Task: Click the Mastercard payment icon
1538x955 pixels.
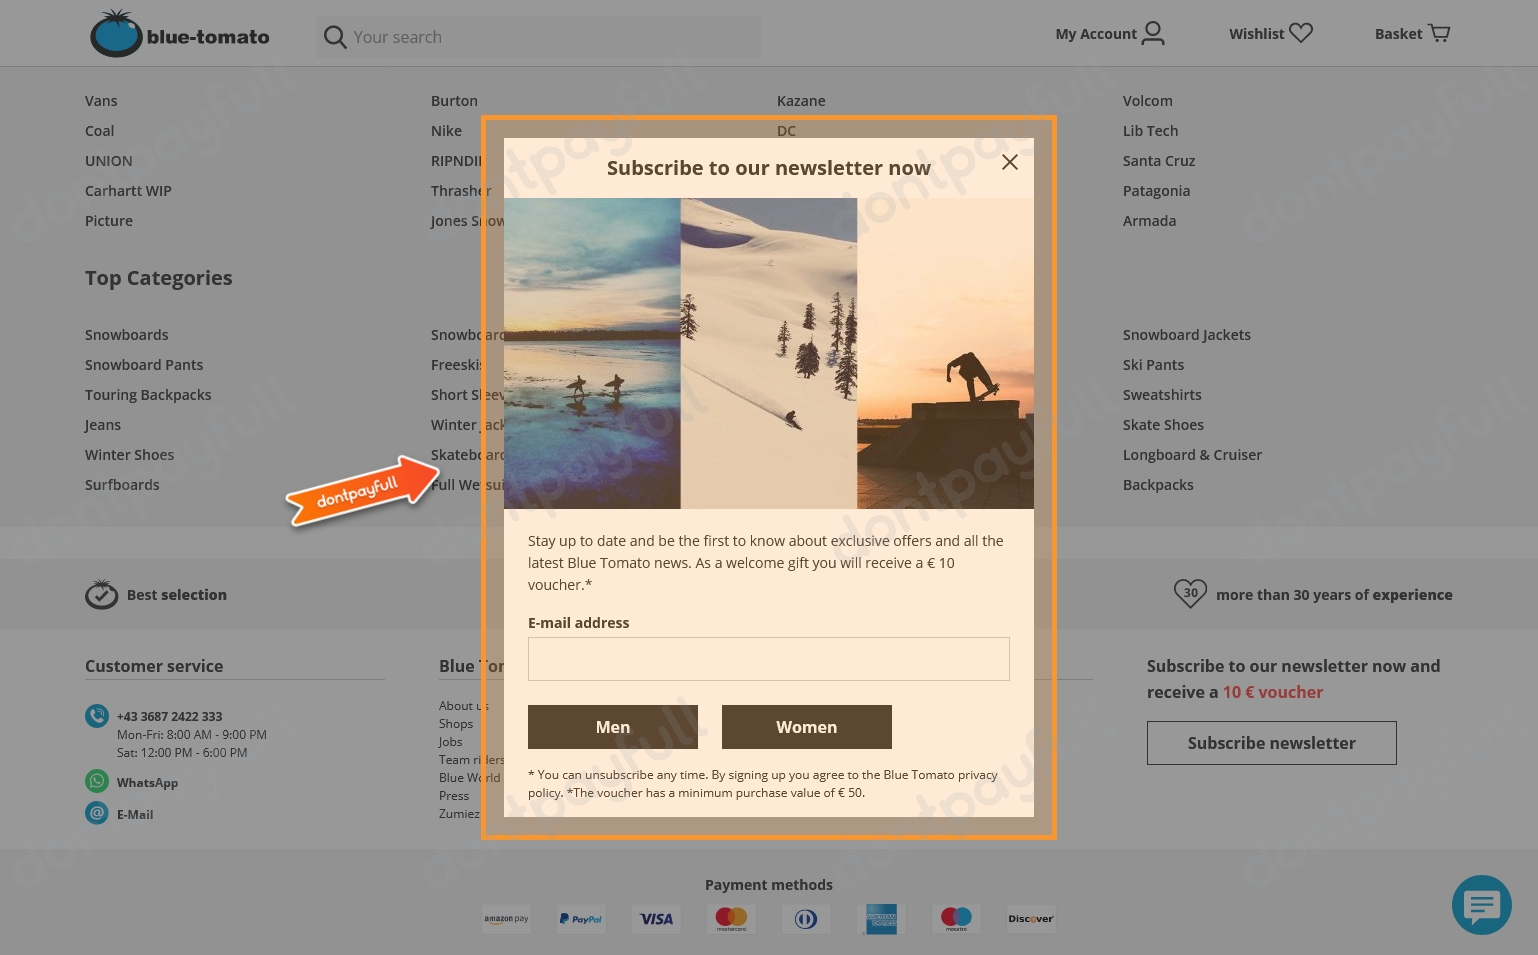Action: point(731,919)
